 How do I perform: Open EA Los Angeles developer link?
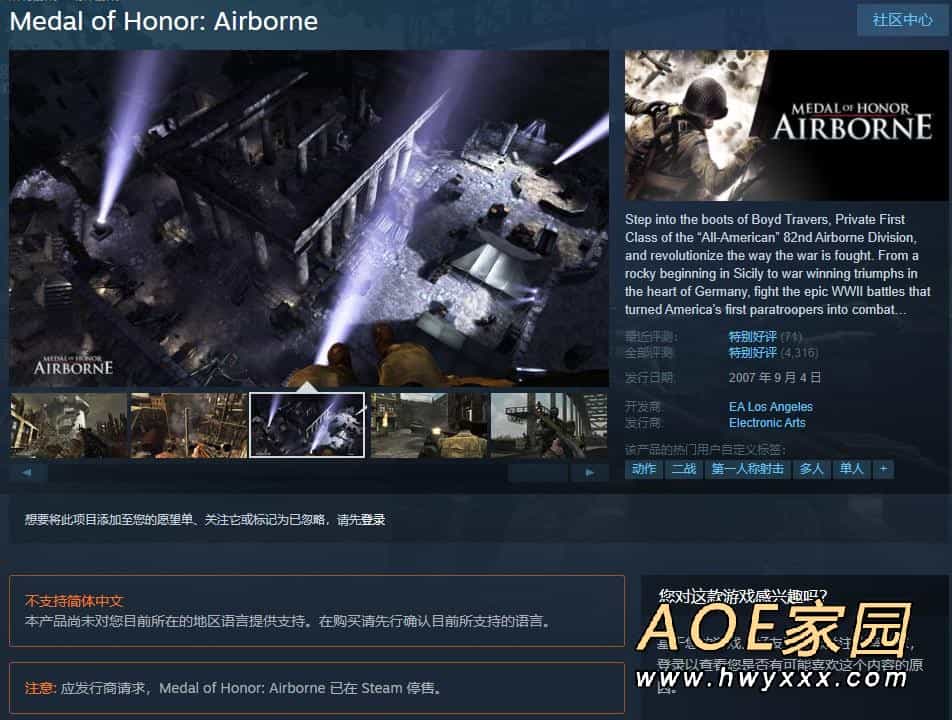point(770,407)
